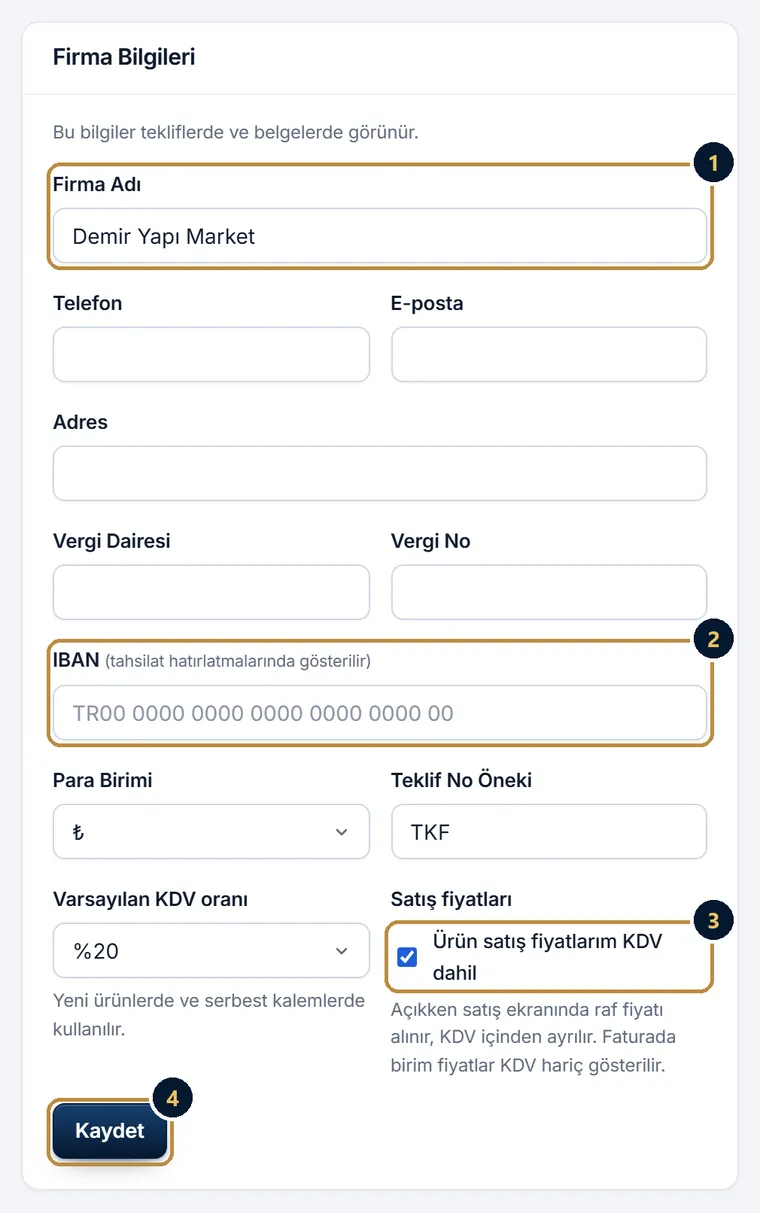Click the Teklif No Öneki field
760x1213 pixels.
549,832
